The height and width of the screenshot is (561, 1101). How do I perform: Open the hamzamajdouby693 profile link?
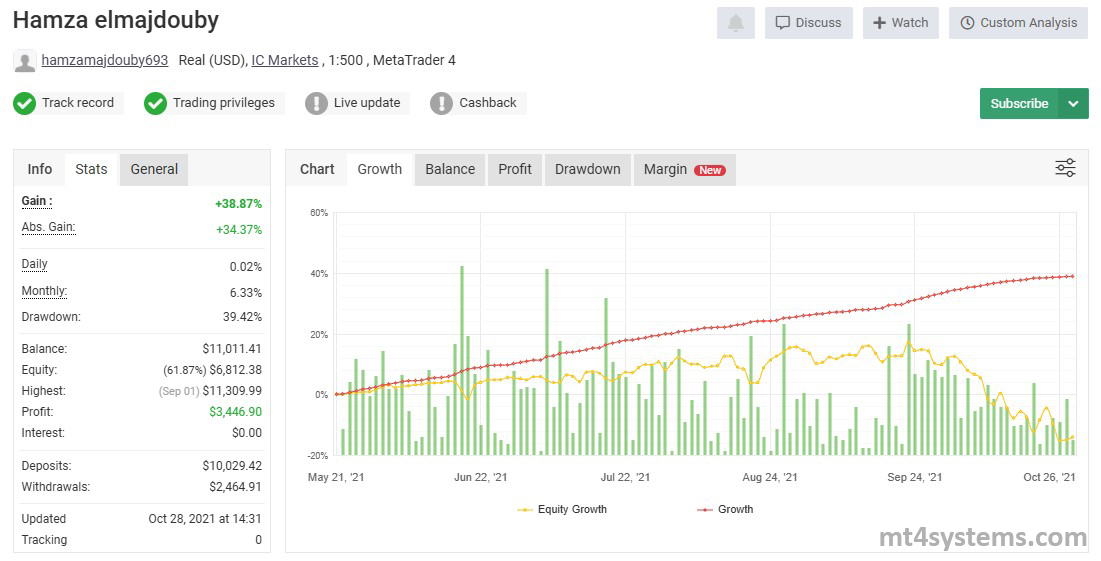[105, 60]
